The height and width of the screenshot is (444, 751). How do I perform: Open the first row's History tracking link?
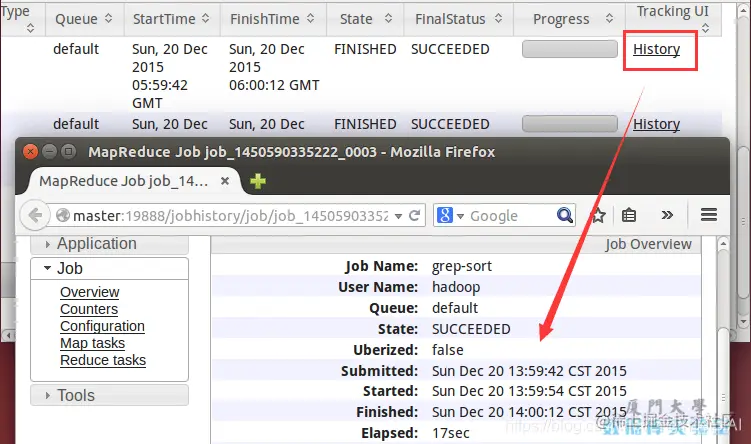pos(656,49)
